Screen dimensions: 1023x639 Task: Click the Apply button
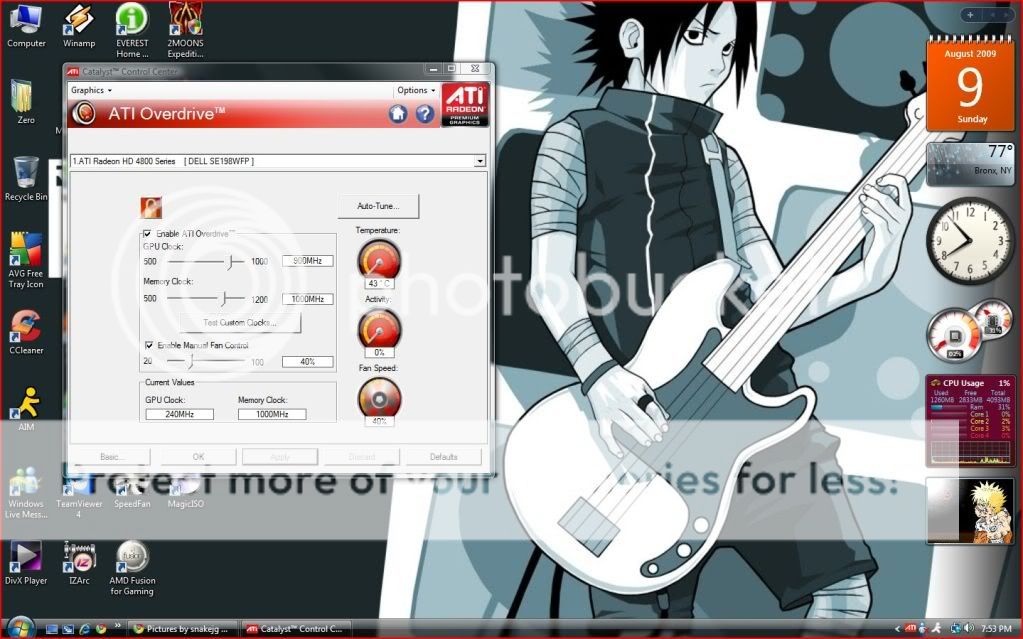click(280, 457)
